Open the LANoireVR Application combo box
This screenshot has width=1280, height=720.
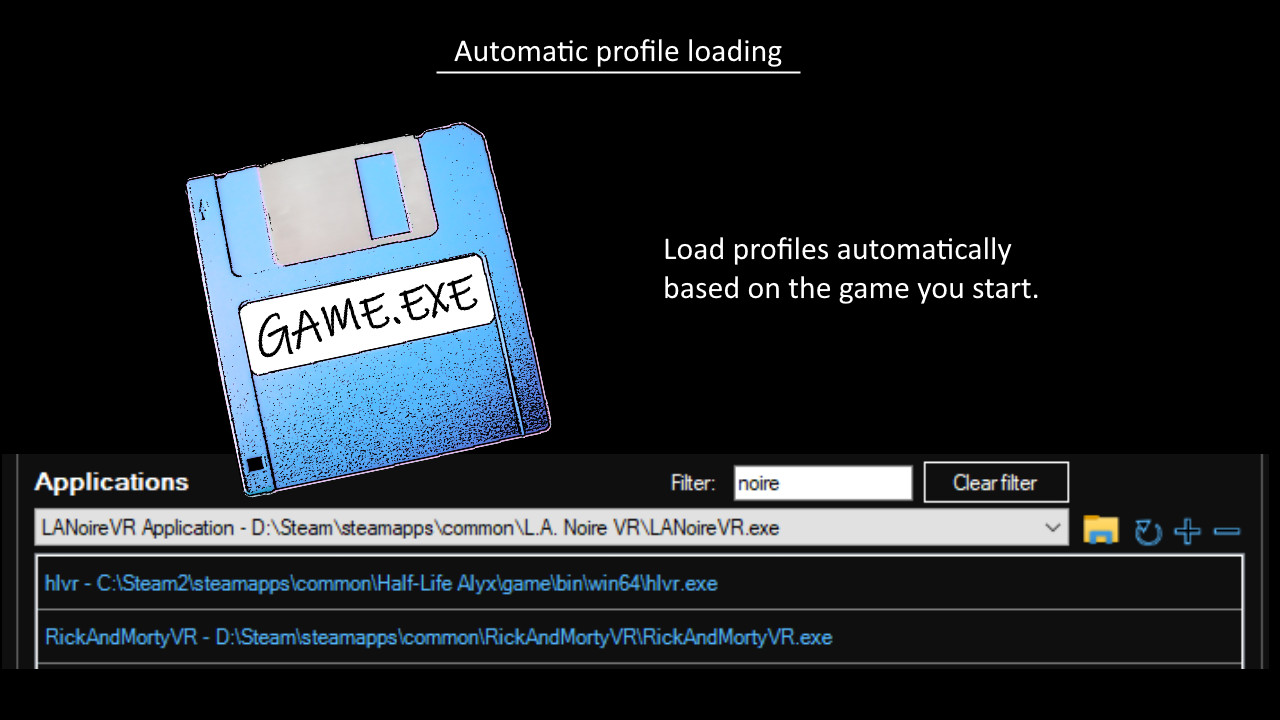(x=550, y=527)
